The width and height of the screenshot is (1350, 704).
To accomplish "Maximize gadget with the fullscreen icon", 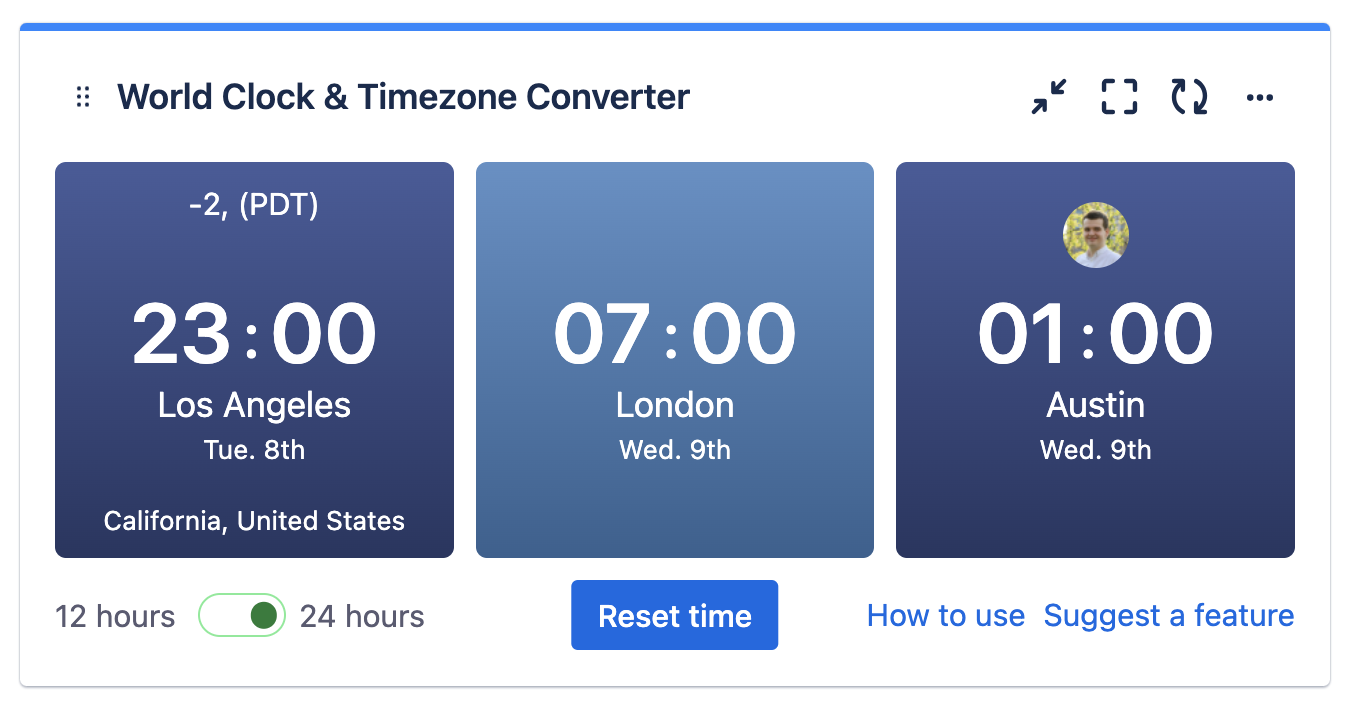I will pos(1119,97).
